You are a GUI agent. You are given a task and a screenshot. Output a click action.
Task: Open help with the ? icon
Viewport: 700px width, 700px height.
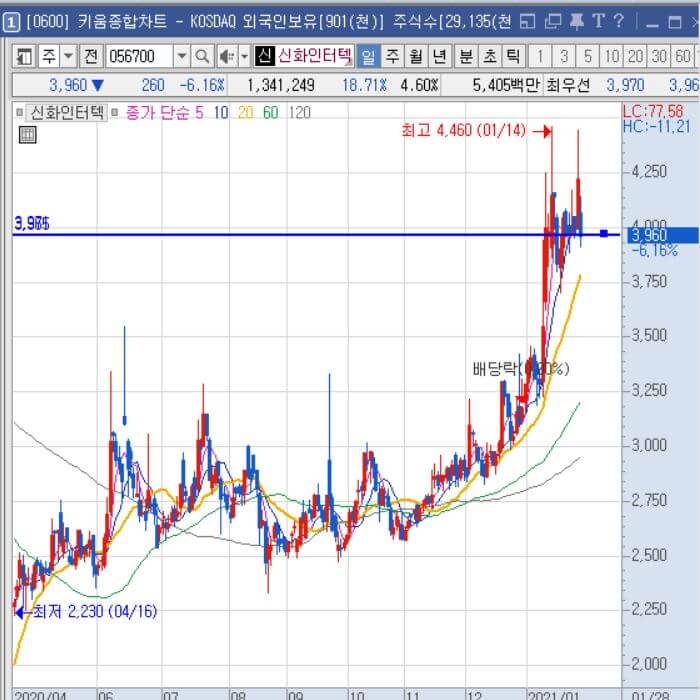coord(619,21)
